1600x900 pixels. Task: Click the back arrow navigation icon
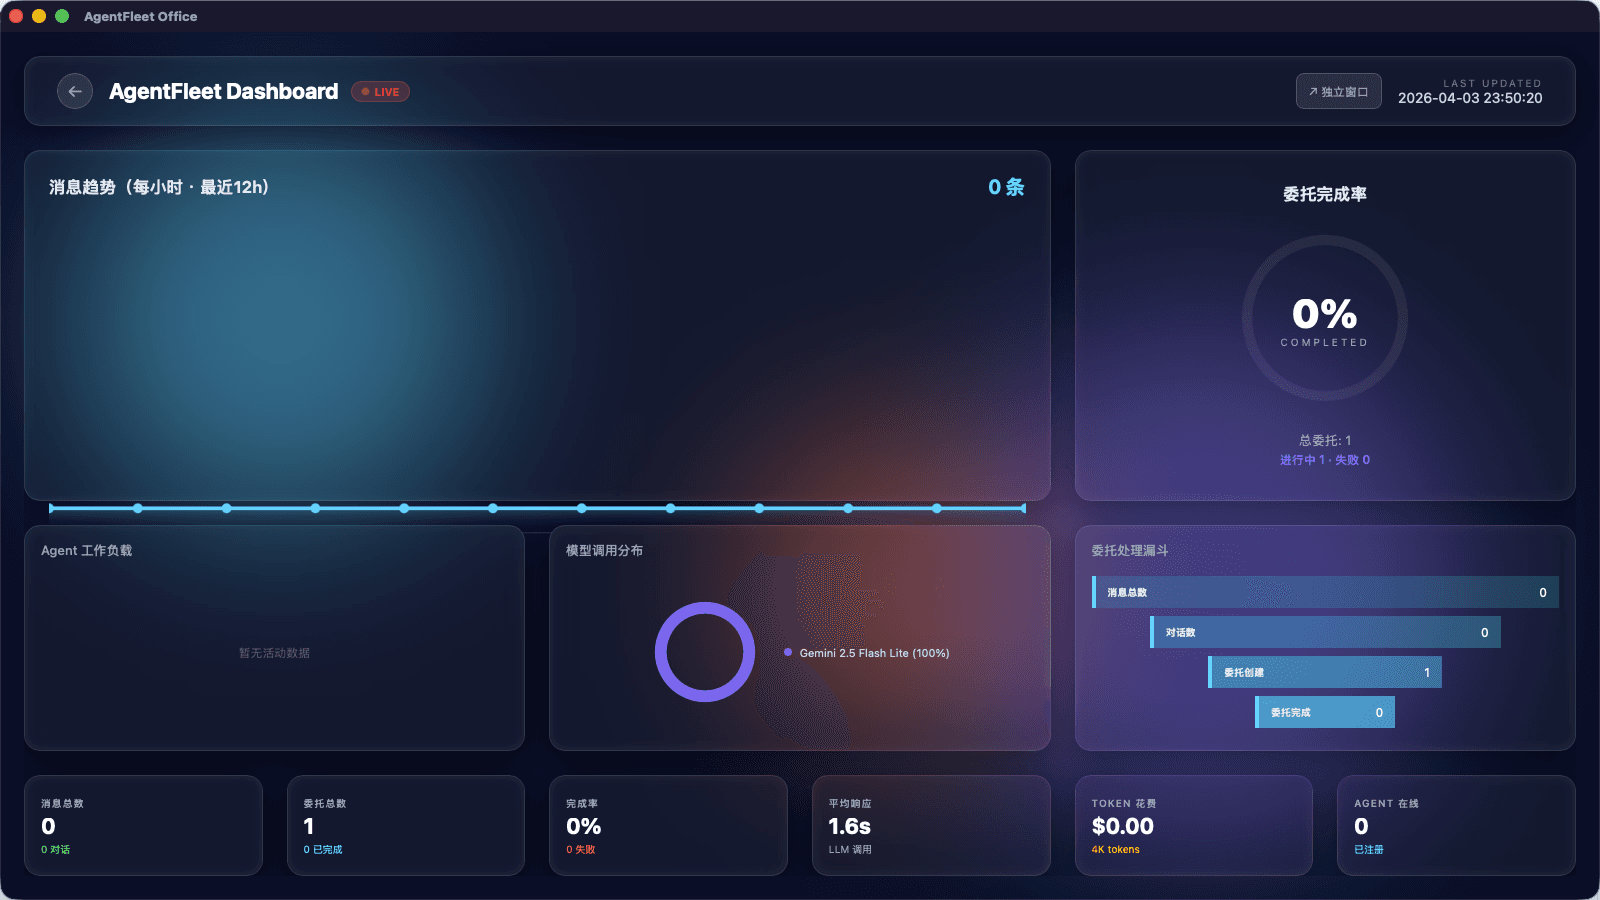pos(74,91)
